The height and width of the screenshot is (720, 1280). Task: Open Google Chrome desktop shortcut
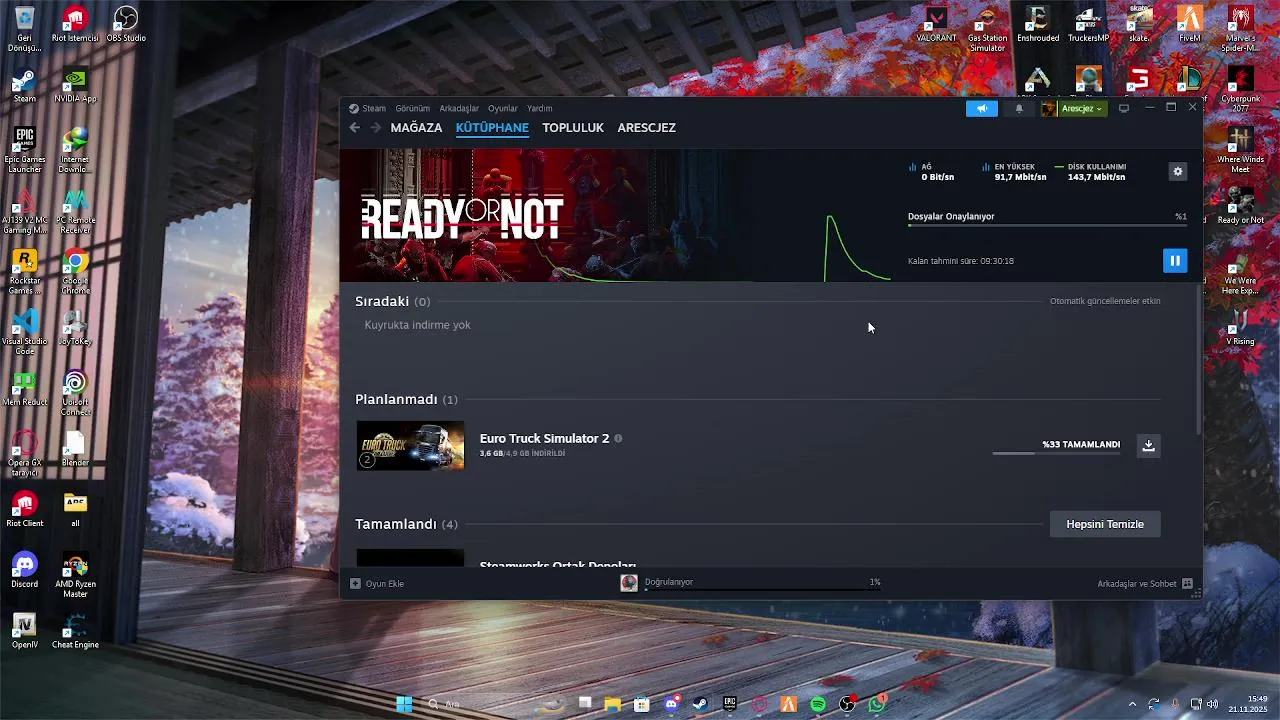tap(75, 272)
